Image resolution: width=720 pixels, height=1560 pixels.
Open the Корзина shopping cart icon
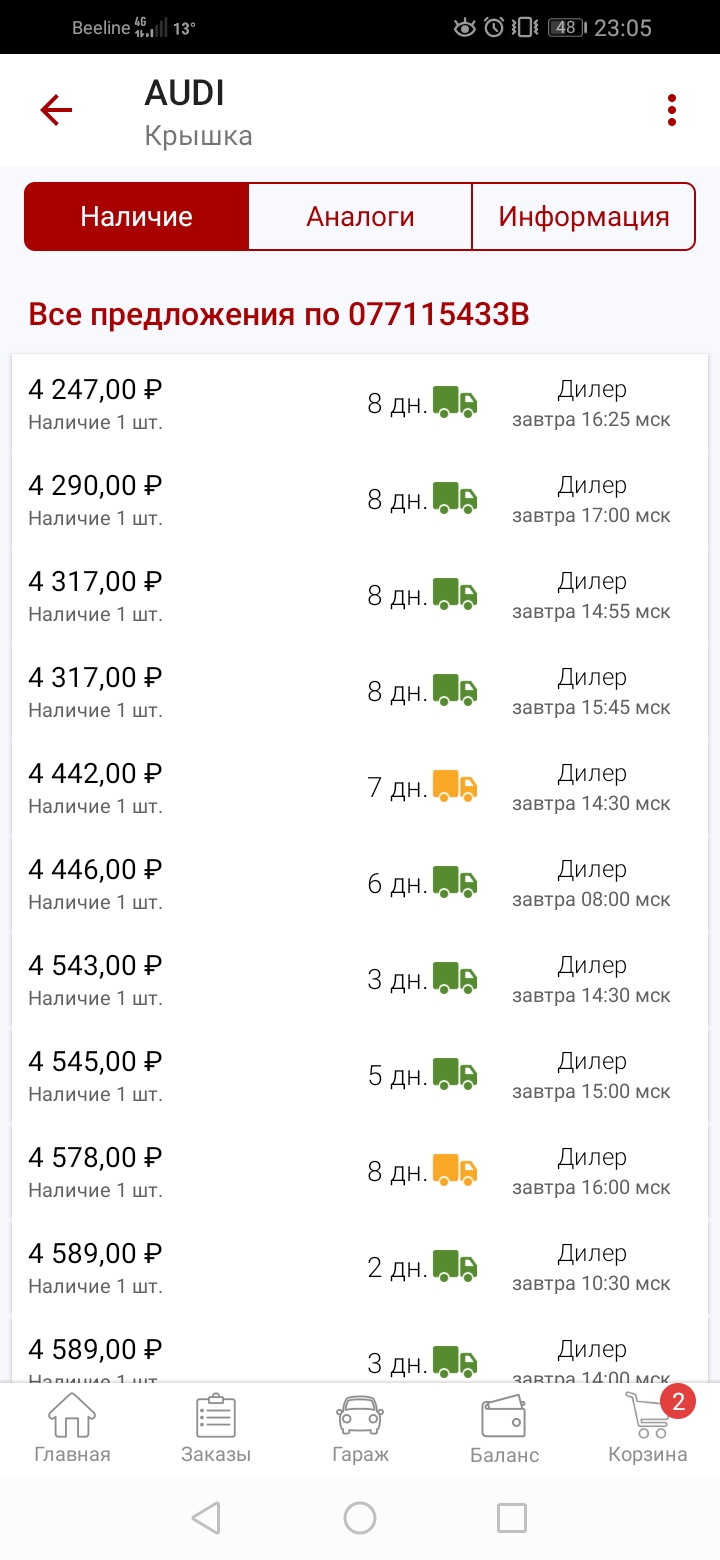[x=648, y=1427]
